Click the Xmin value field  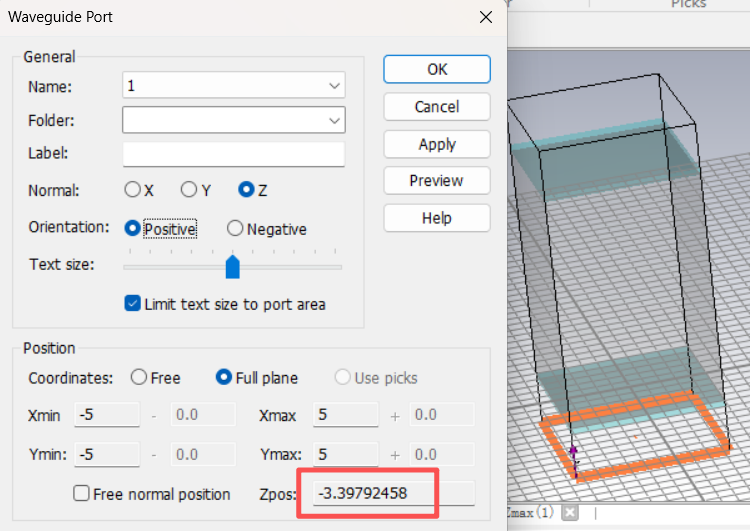tap(107, 414)
